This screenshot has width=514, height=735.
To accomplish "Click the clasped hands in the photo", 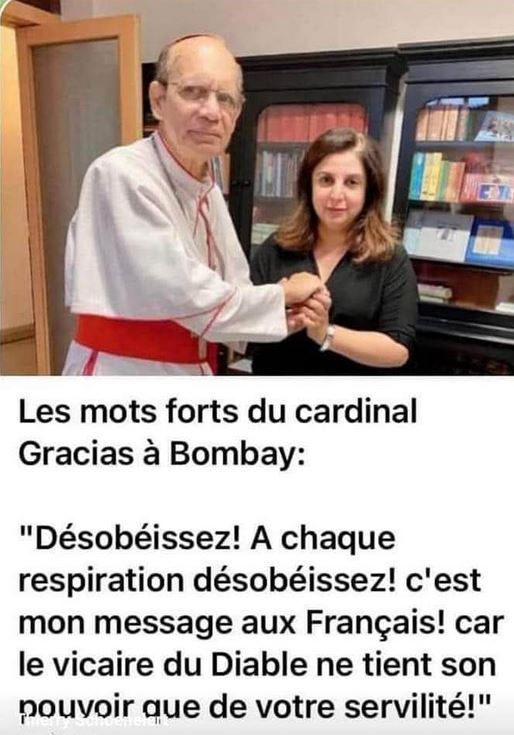I will point(305,300).
